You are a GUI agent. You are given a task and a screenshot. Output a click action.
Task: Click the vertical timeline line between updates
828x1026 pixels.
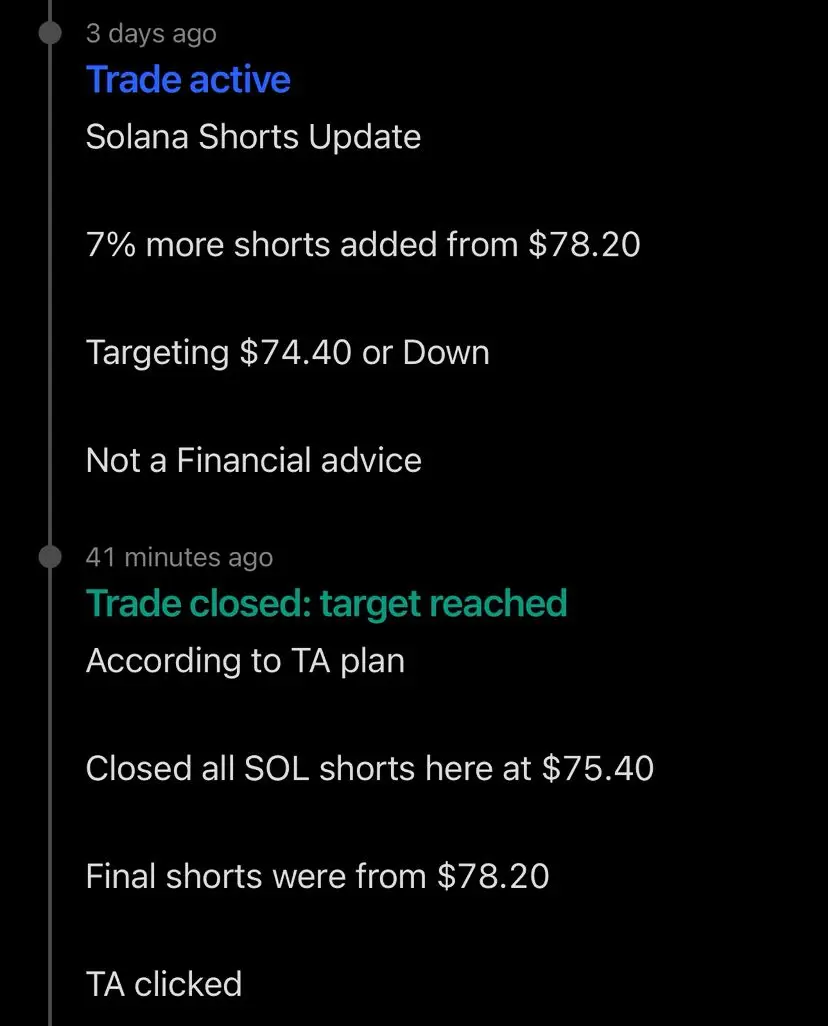(x=50, y=294)
